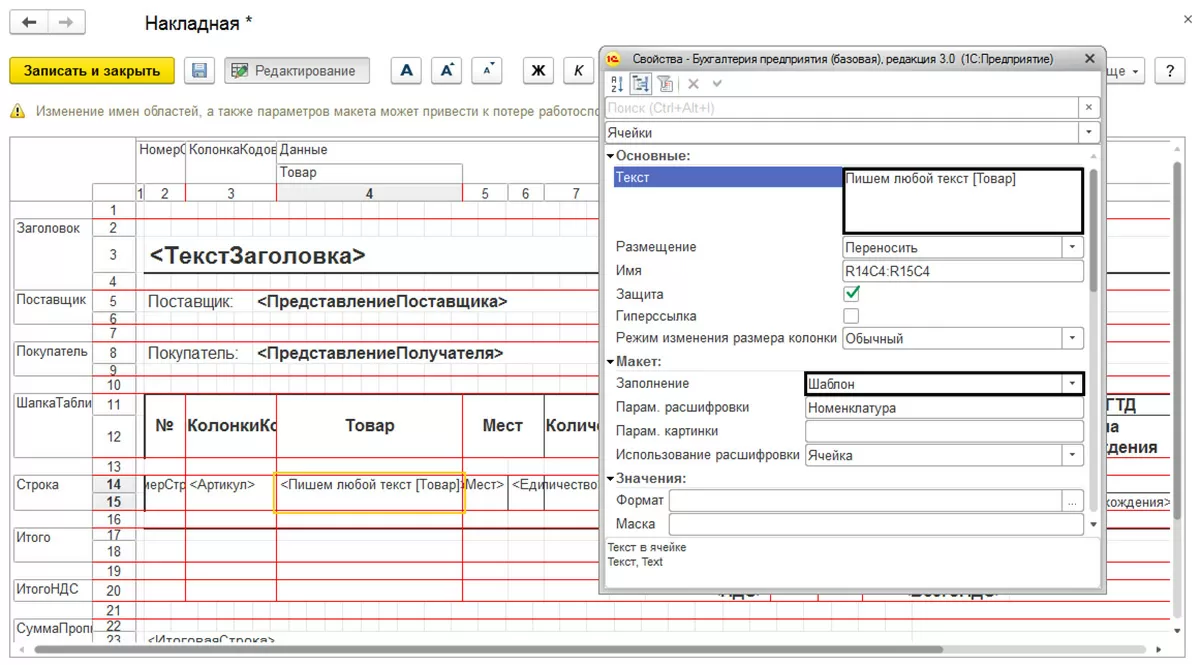Clear the property search field with X
Screen dimensions: 1200x665
(1089, 107)
